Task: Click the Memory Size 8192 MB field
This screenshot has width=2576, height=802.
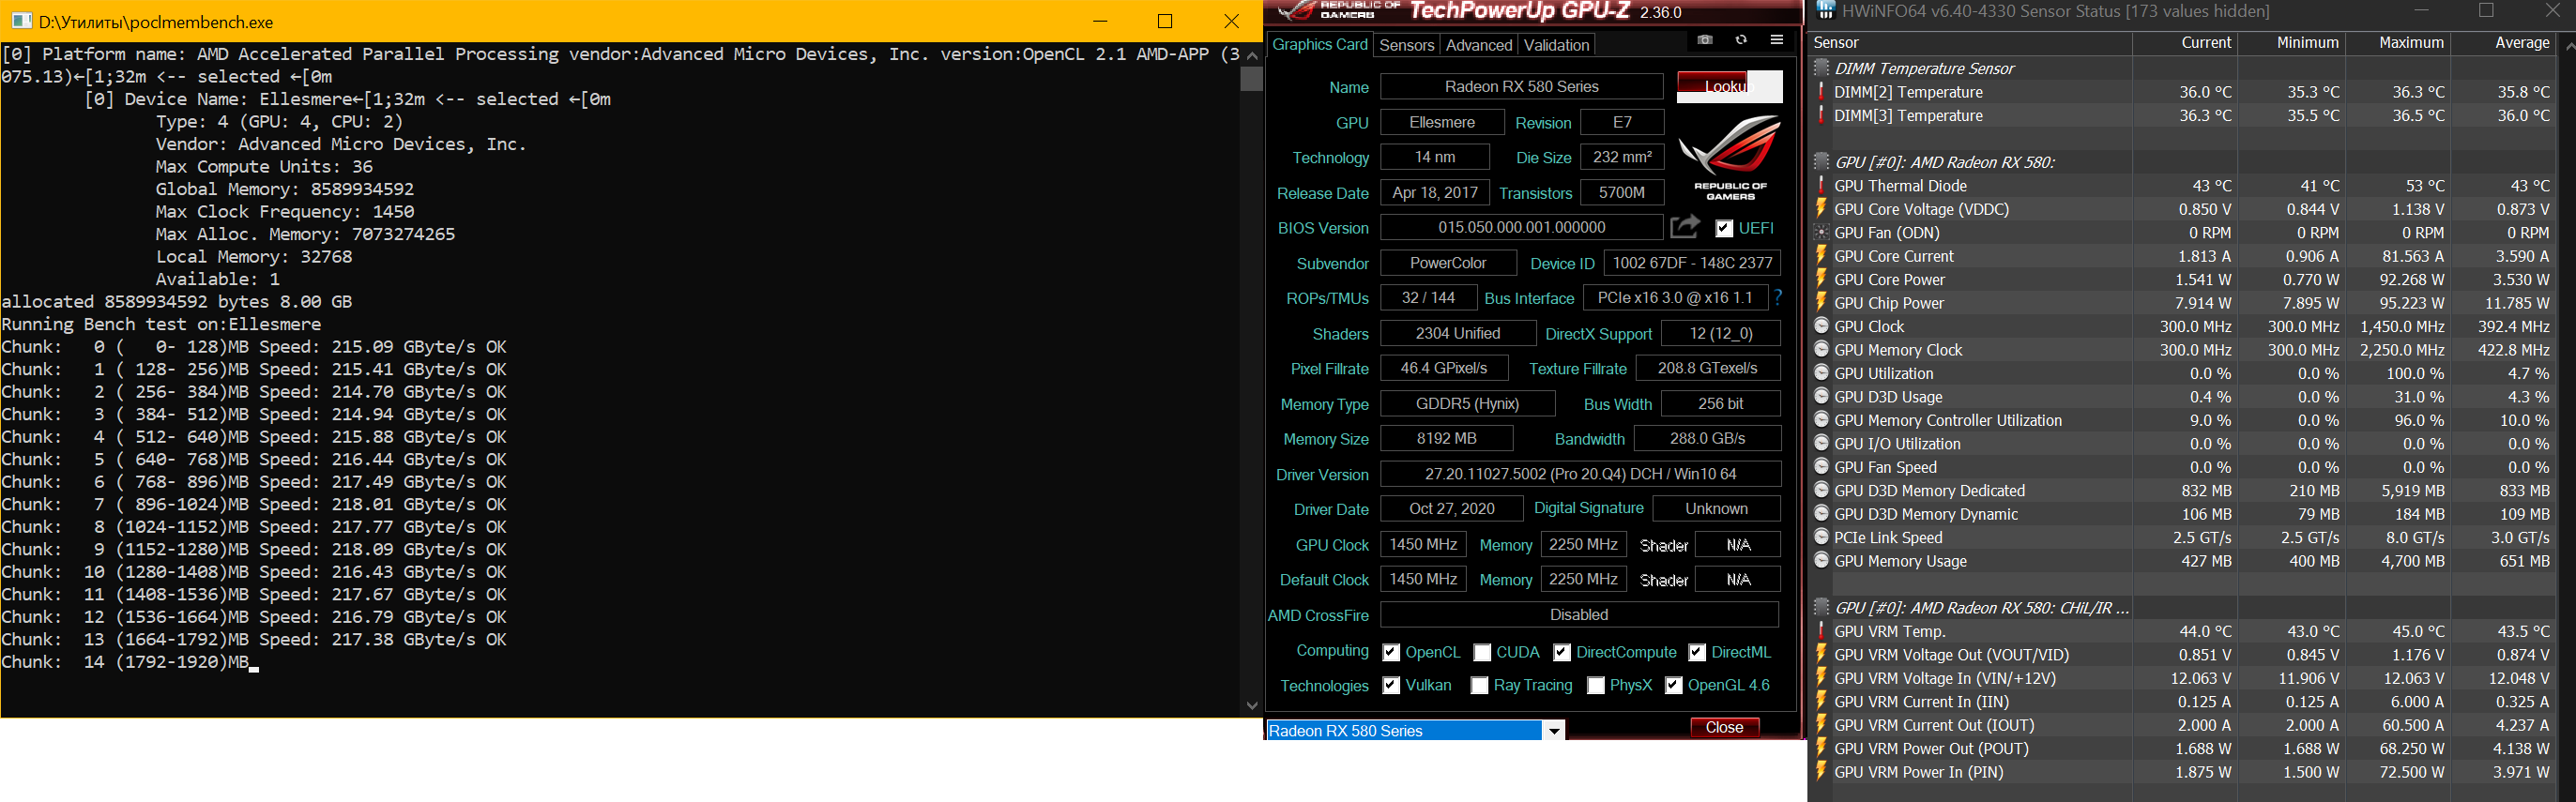Action: (1446, 439)
